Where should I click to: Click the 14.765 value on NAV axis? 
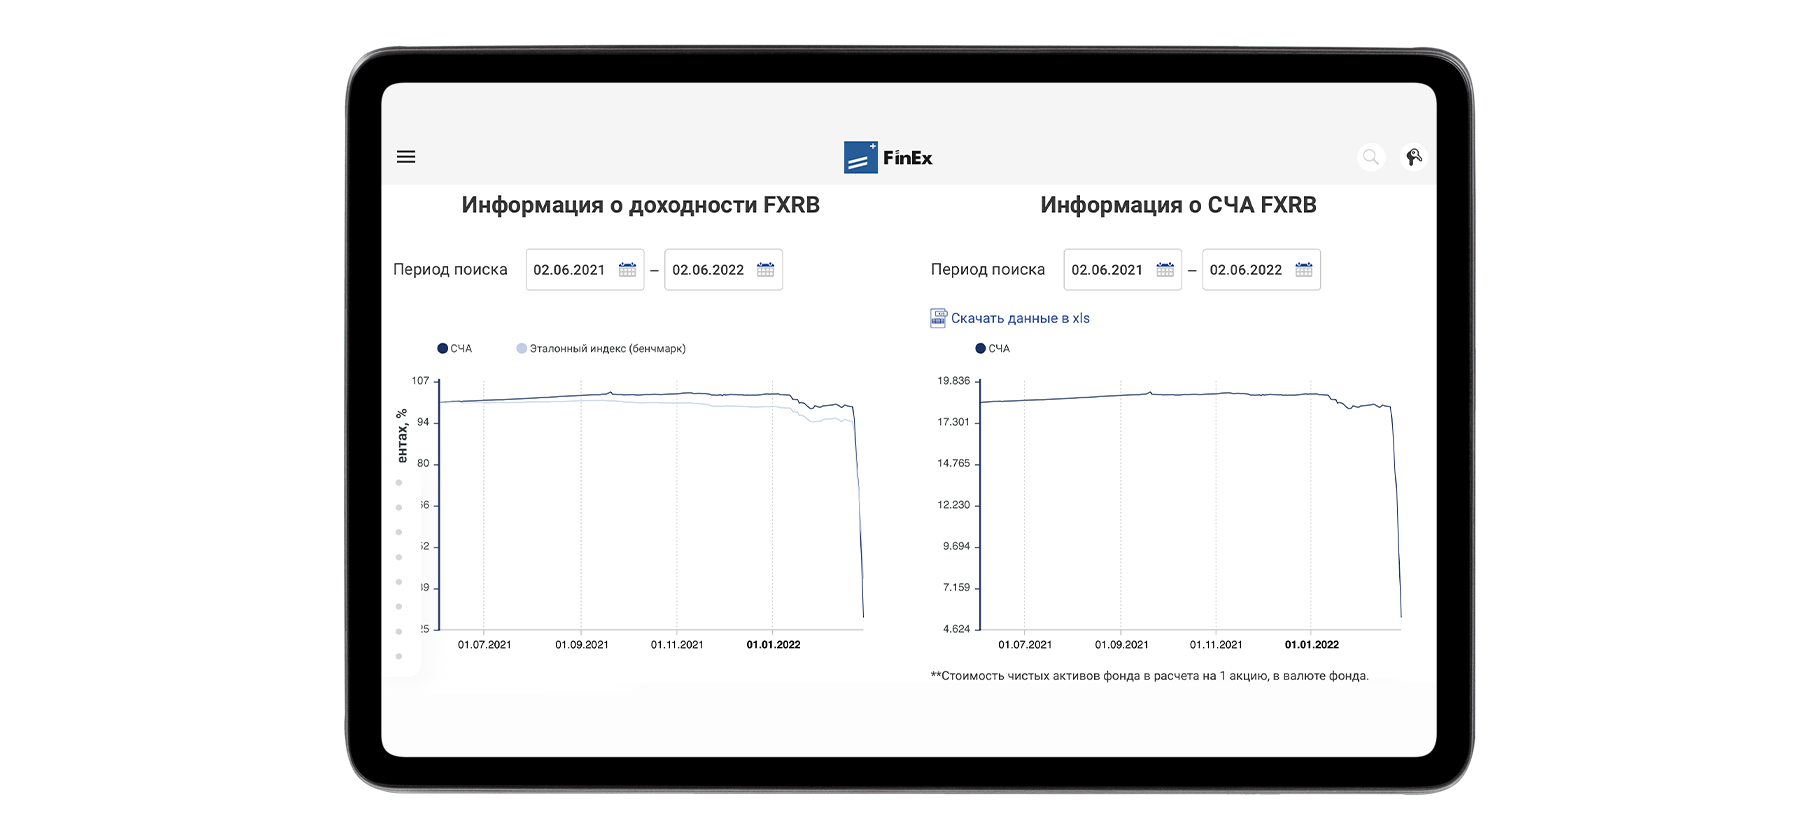coord(953,464)
